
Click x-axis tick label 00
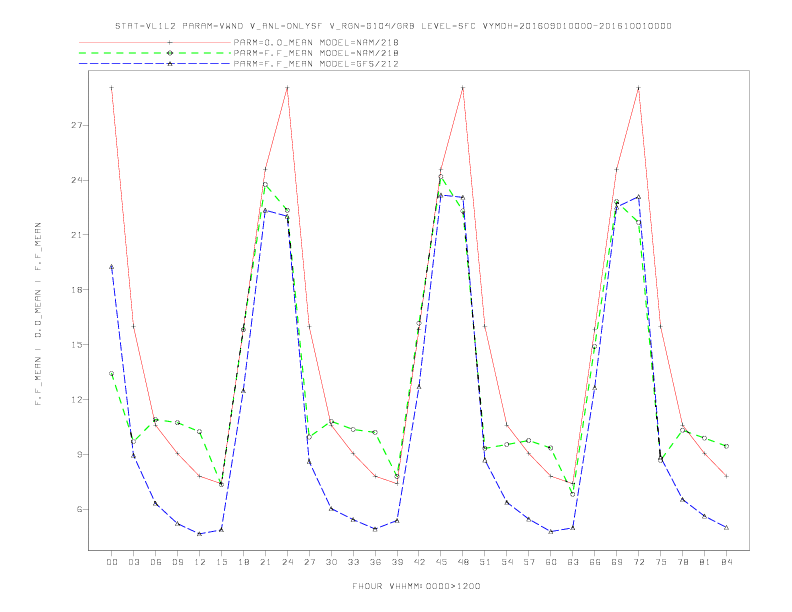click(x=112, y=562)
